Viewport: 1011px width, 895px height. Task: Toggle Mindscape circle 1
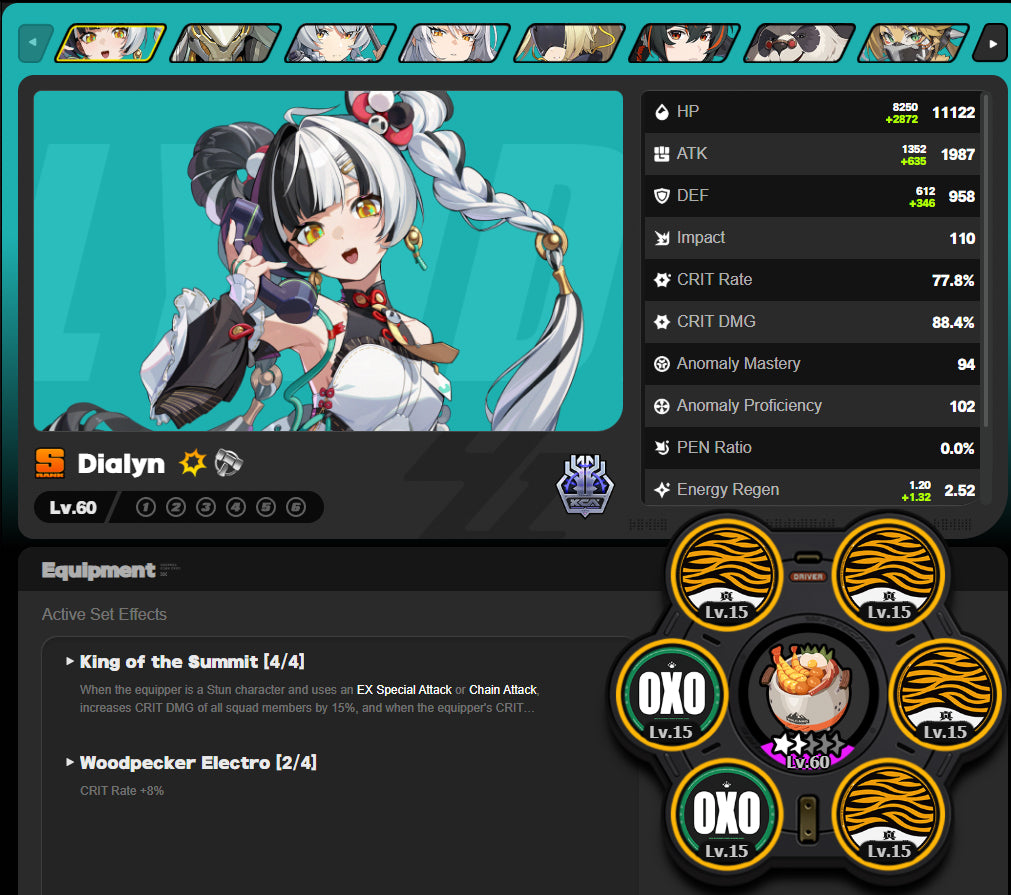146,507
